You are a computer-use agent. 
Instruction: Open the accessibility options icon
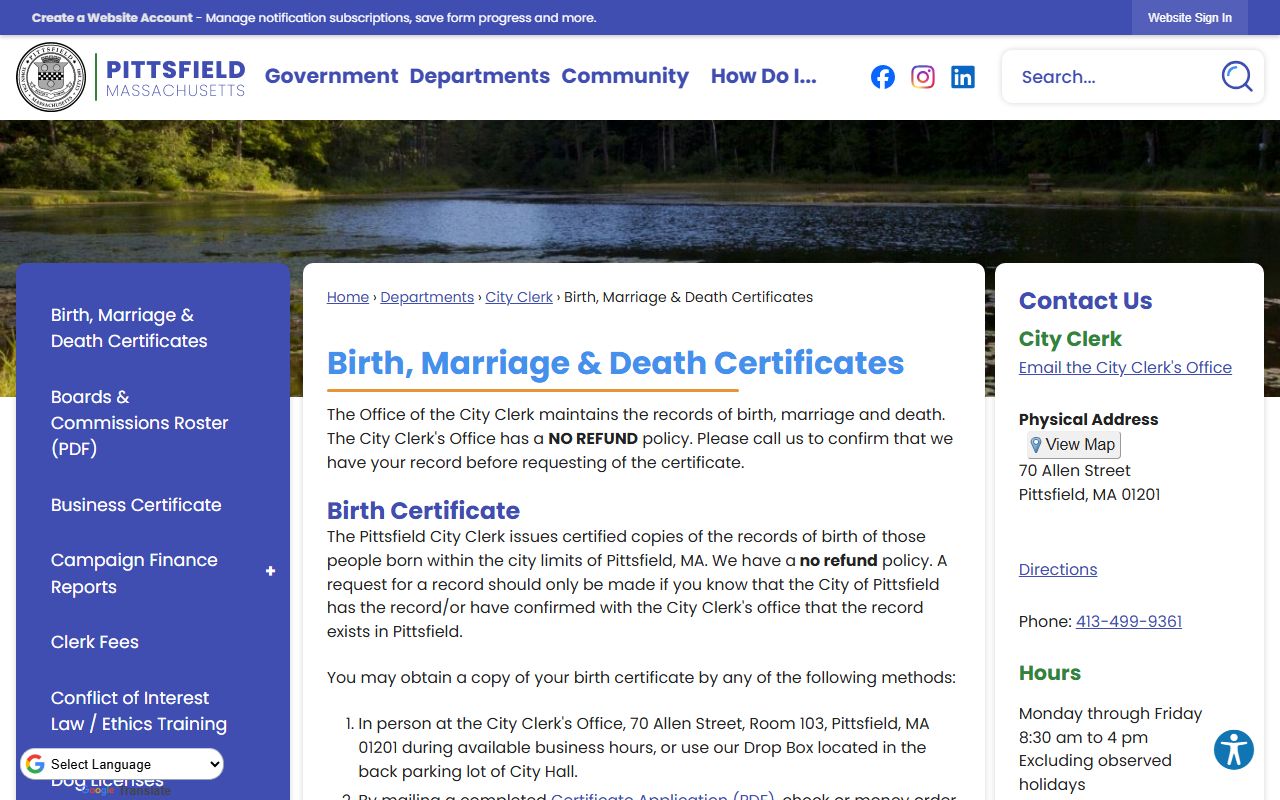coord(1233,749)
